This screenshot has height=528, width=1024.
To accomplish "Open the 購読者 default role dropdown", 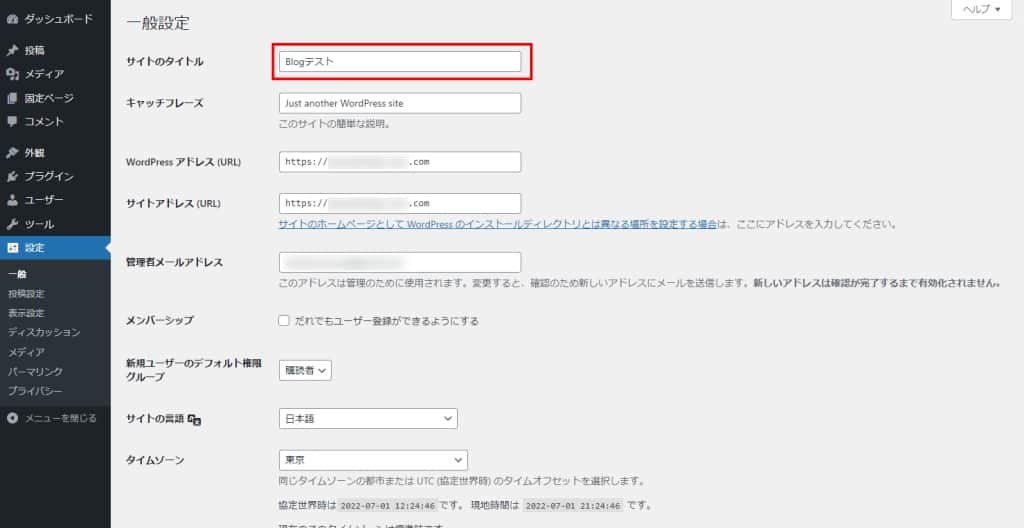I will point(305,370).
